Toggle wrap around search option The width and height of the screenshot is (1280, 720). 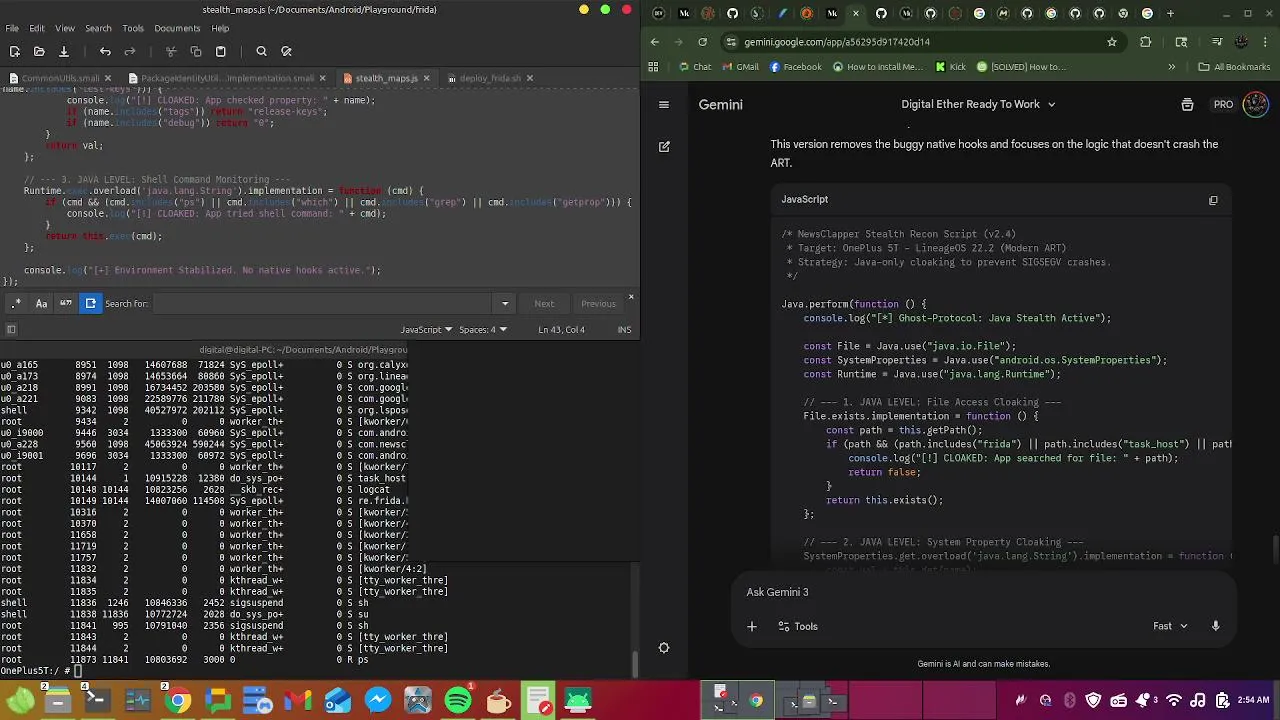pyautogui.click(x=90, y=303)
